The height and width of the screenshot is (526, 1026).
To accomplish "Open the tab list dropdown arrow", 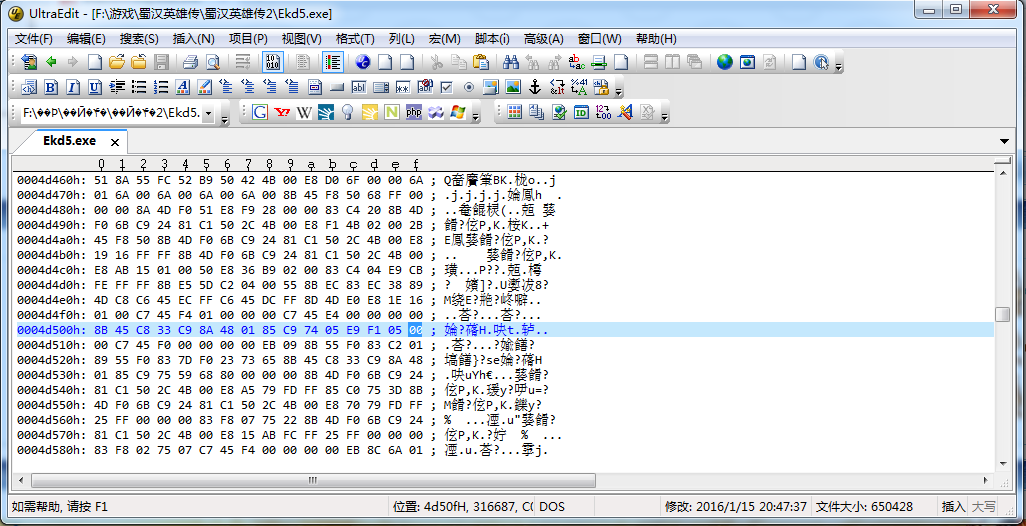I will click(x=1004, y=141).
